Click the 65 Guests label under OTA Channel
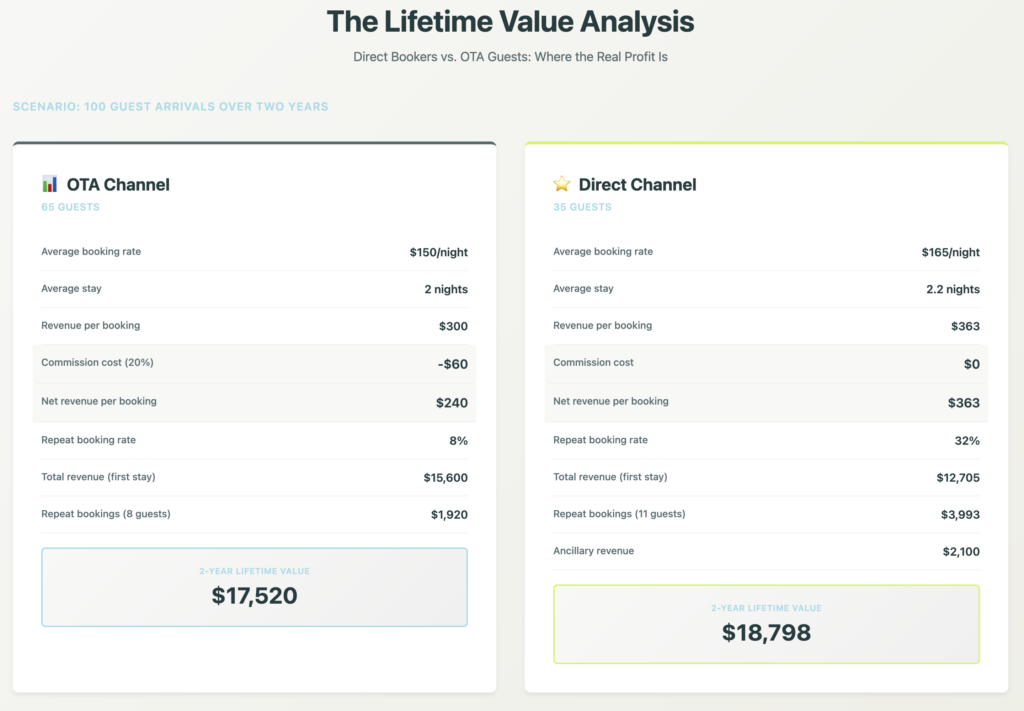Viewport: 1024px width, 711px height. tap(70, 207)
